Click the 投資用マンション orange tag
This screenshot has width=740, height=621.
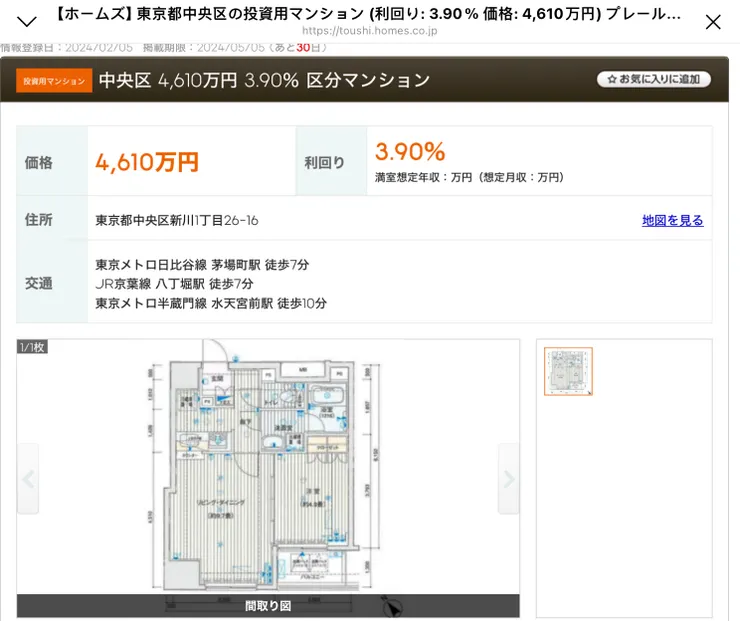[54, 81]
